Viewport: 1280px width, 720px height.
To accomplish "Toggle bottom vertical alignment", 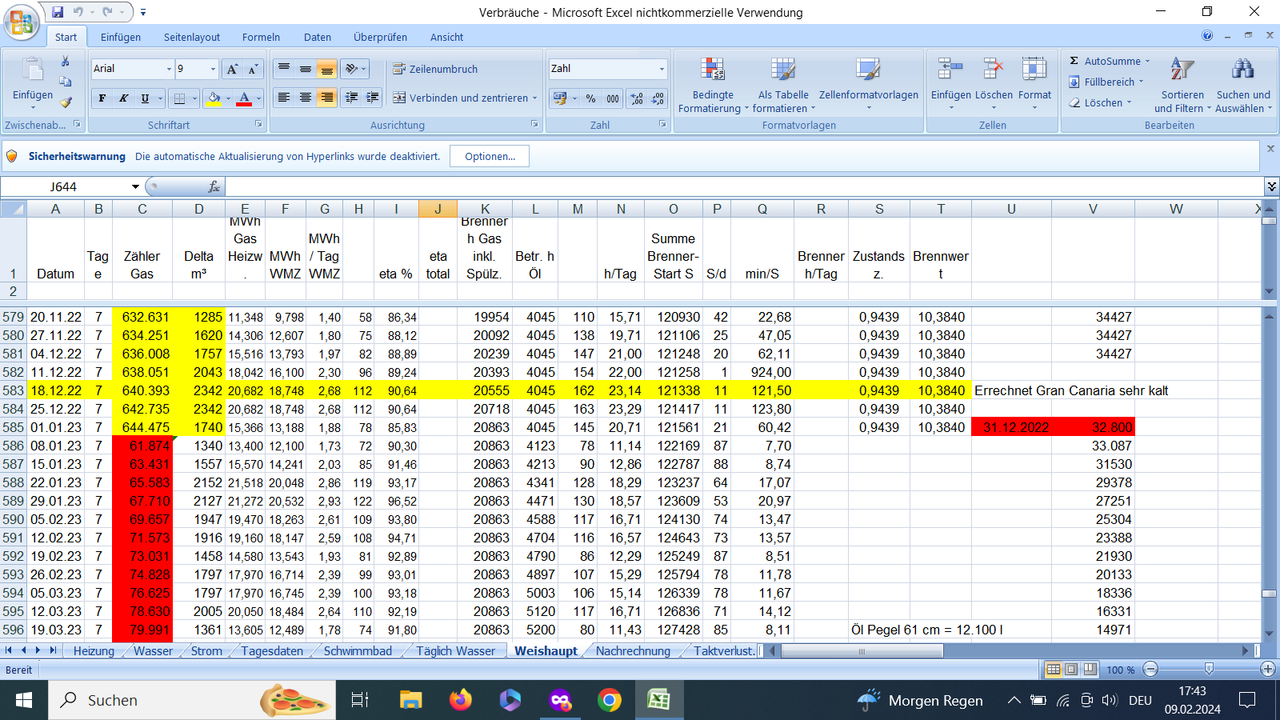I will (x=327, y=69).
